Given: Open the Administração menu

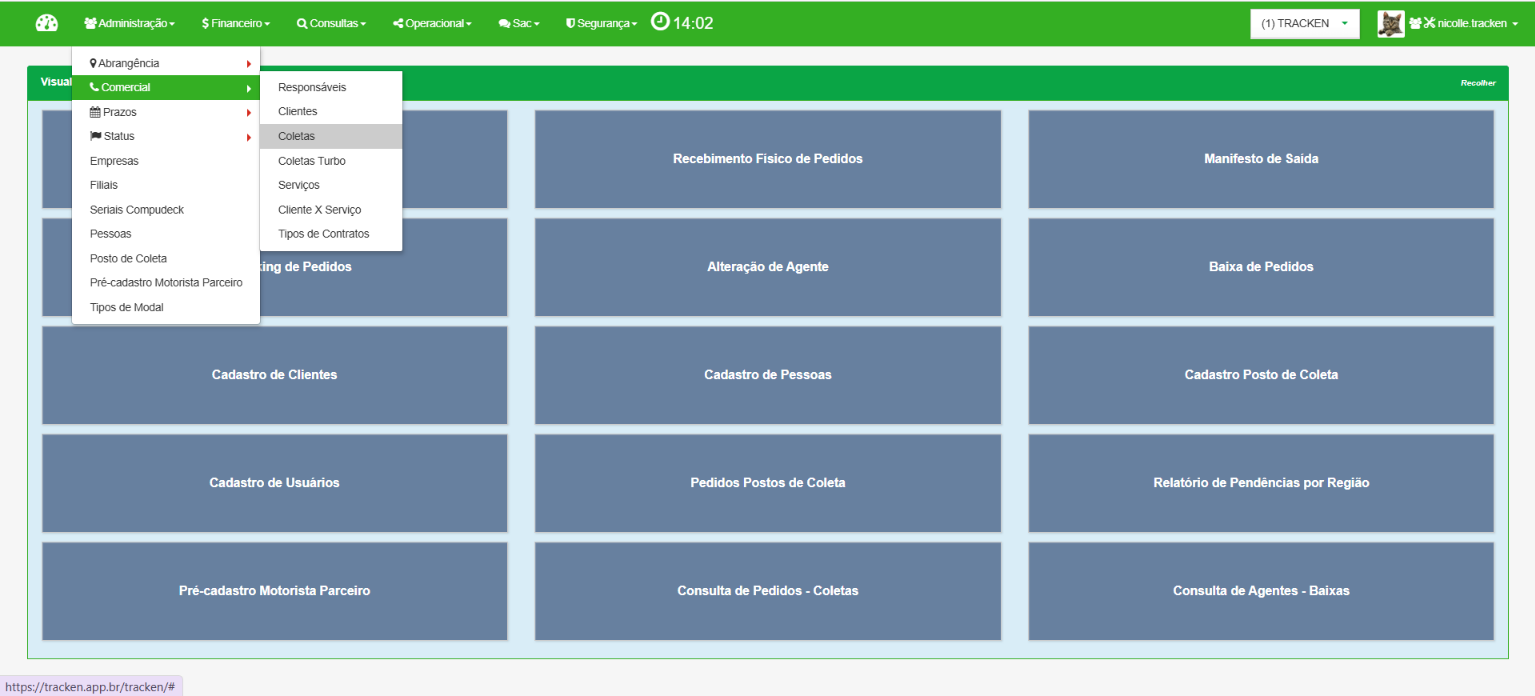Looking at the screenshot, I should click(x=130, y=23).
